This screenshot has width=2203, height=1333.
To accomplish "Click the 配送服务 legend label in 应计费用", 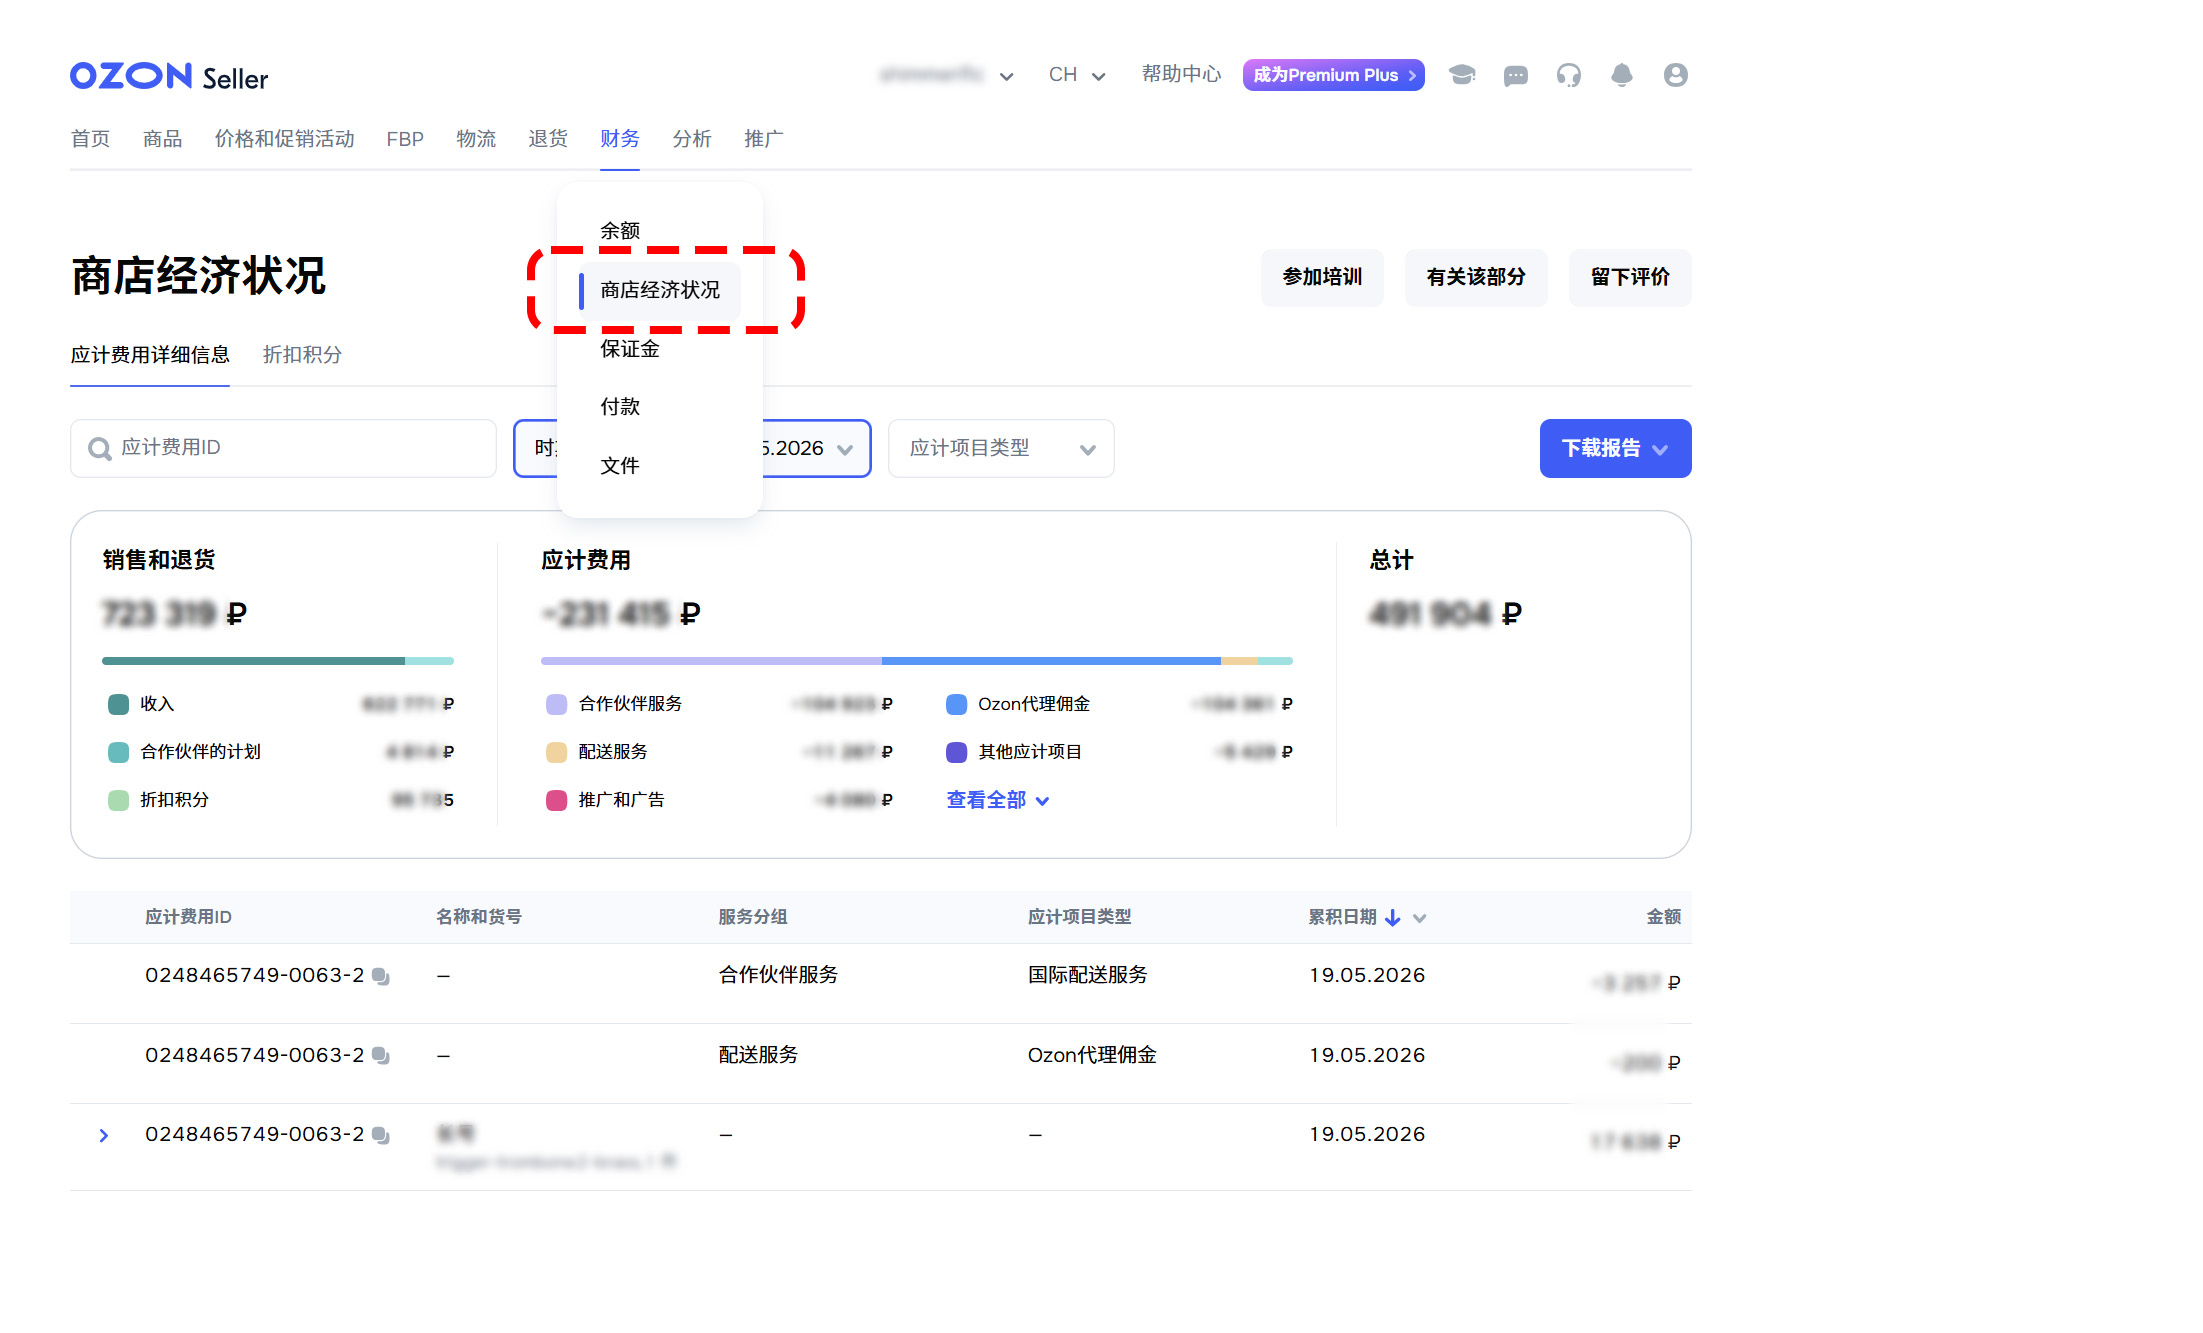I will 613,752.
